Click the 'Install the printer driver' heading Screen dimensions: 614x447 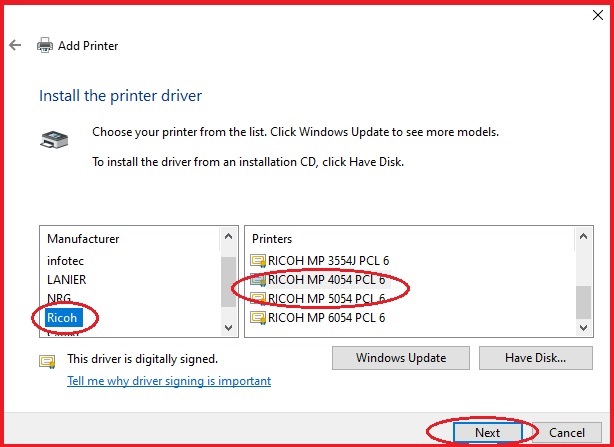(120, 96)
